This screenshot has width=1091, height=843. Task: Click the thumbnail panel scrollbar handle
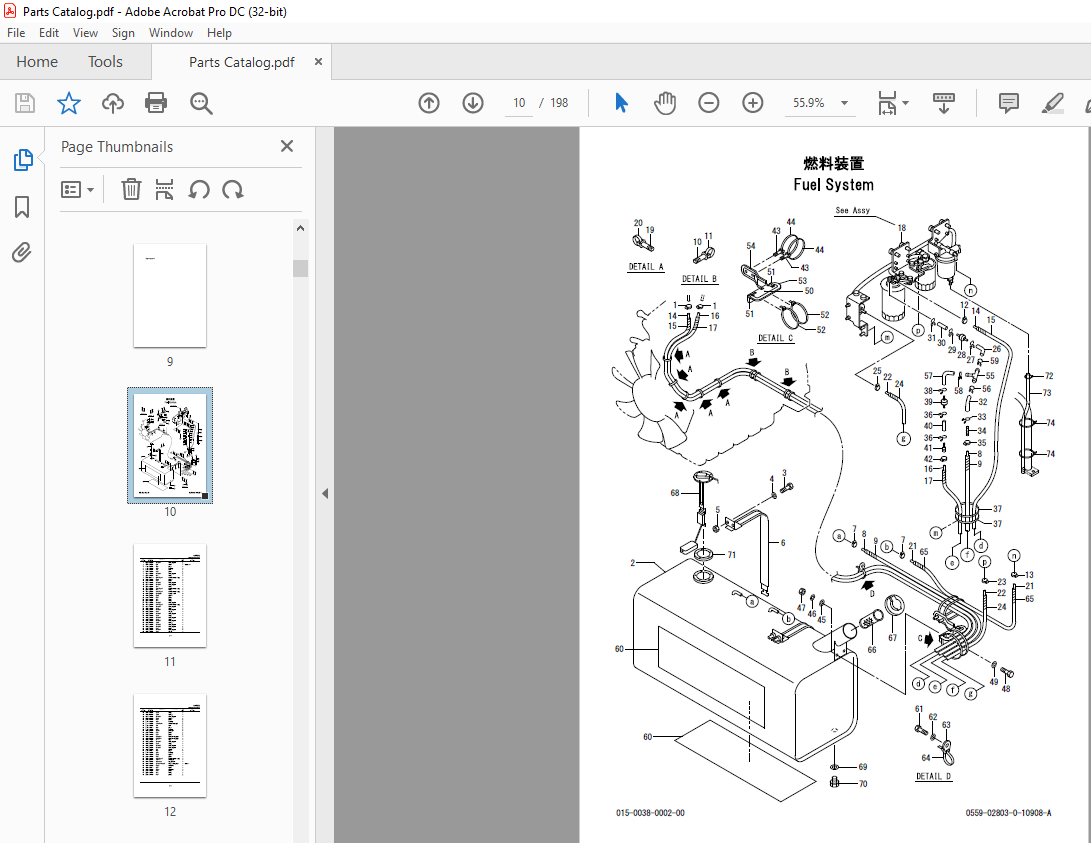click(301, 268)
